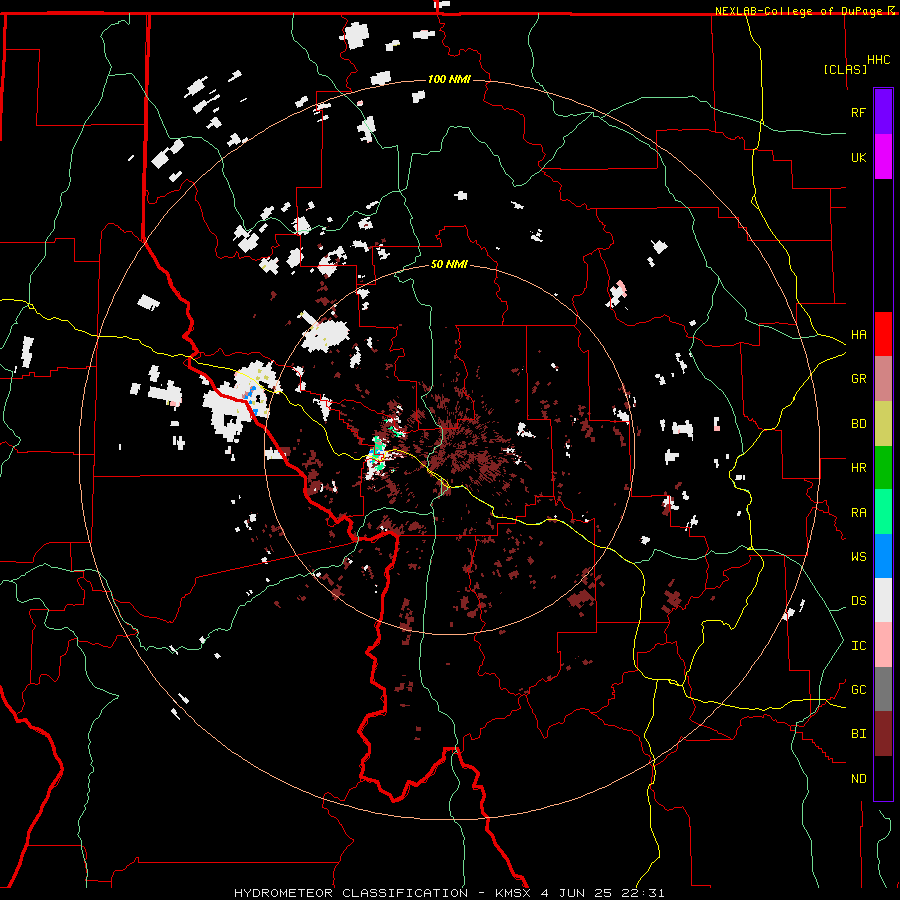Click the ND legend label

click(858, 778)
